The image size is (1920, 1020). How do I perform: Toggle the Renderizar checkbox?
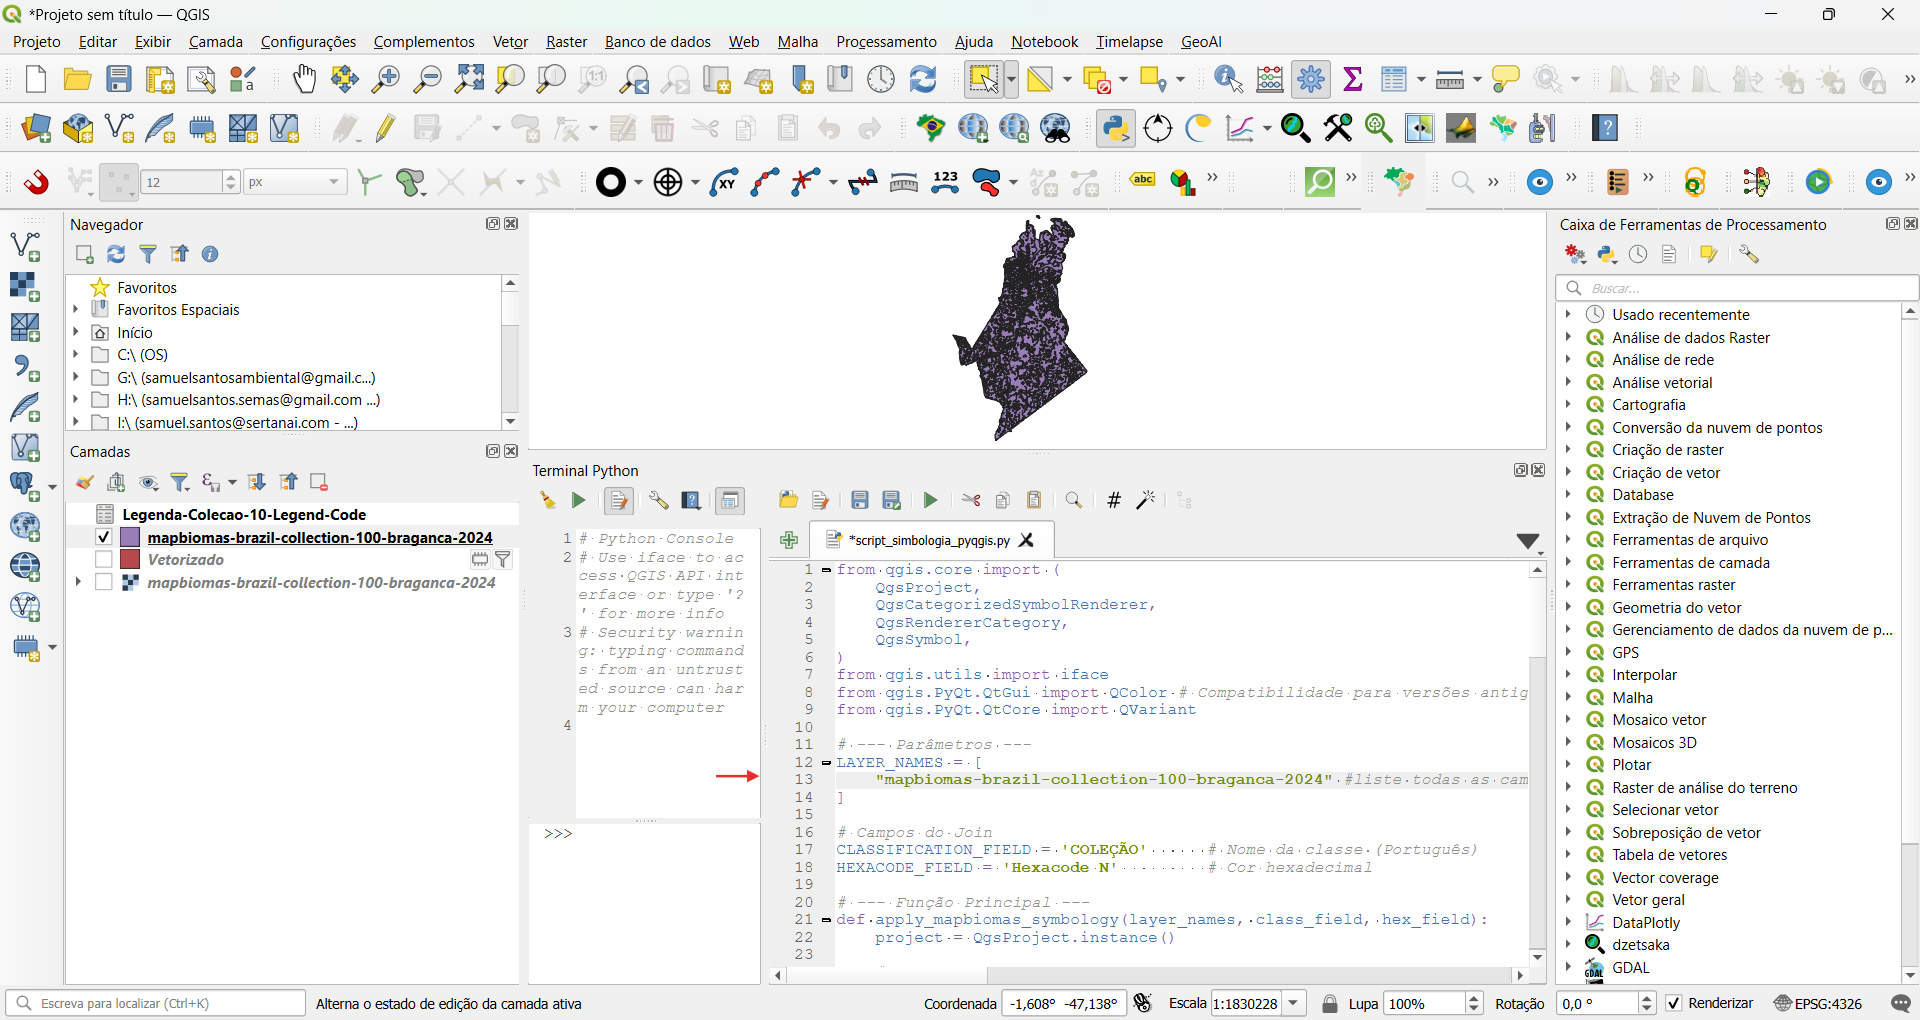[1674, 1003]
